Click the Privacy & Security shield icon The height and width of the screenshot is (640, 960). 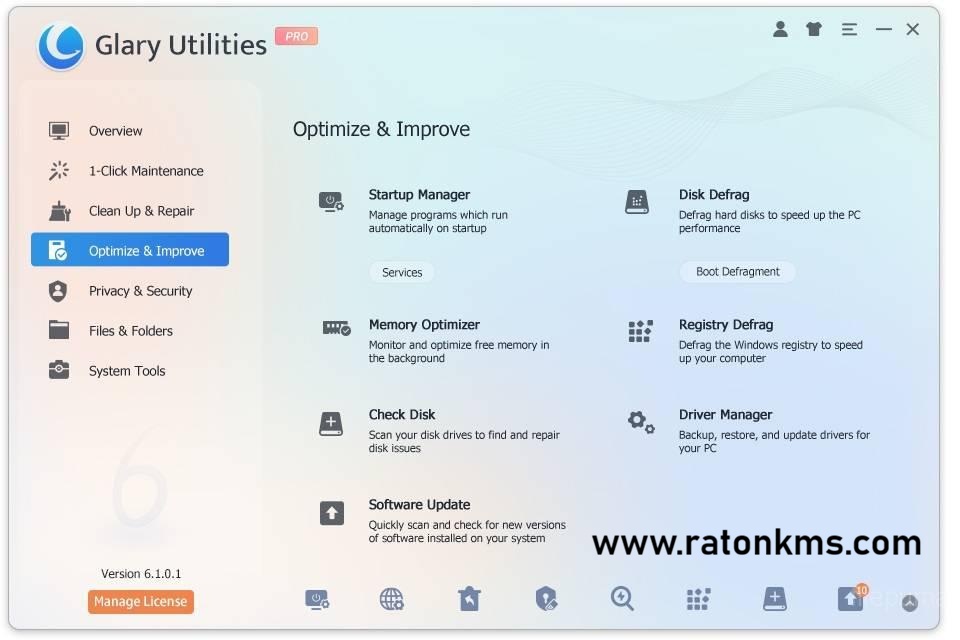58,291
